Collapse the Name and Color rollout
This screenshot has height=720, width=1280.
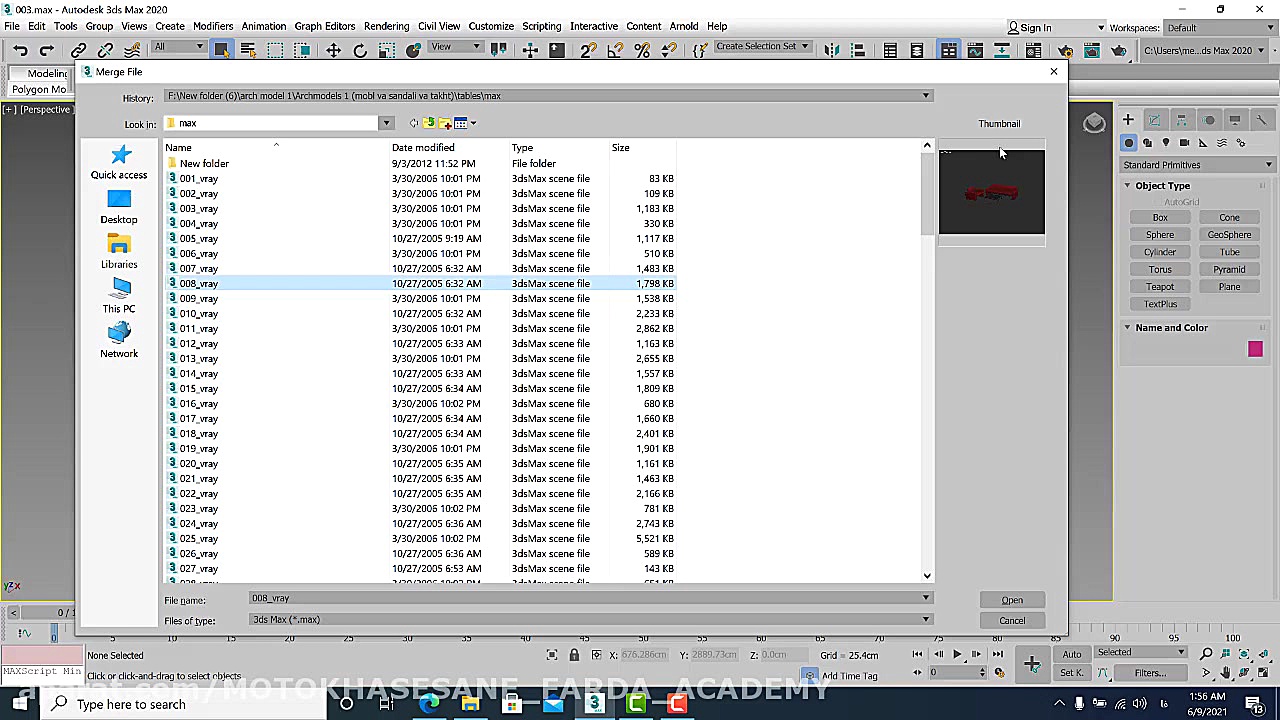pos(1127,328)
